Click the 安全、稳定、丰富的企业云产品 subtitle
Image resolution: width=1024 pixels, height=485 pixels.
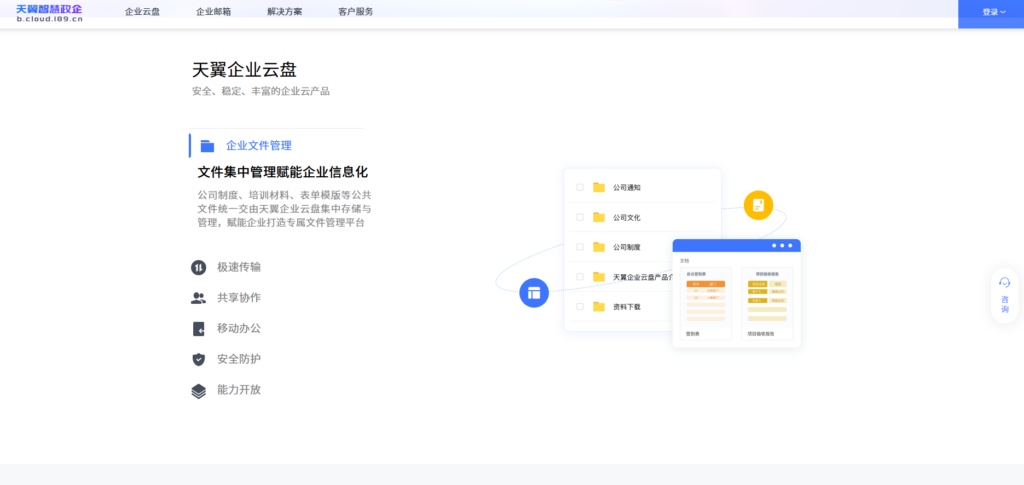[x=261, y=91]
